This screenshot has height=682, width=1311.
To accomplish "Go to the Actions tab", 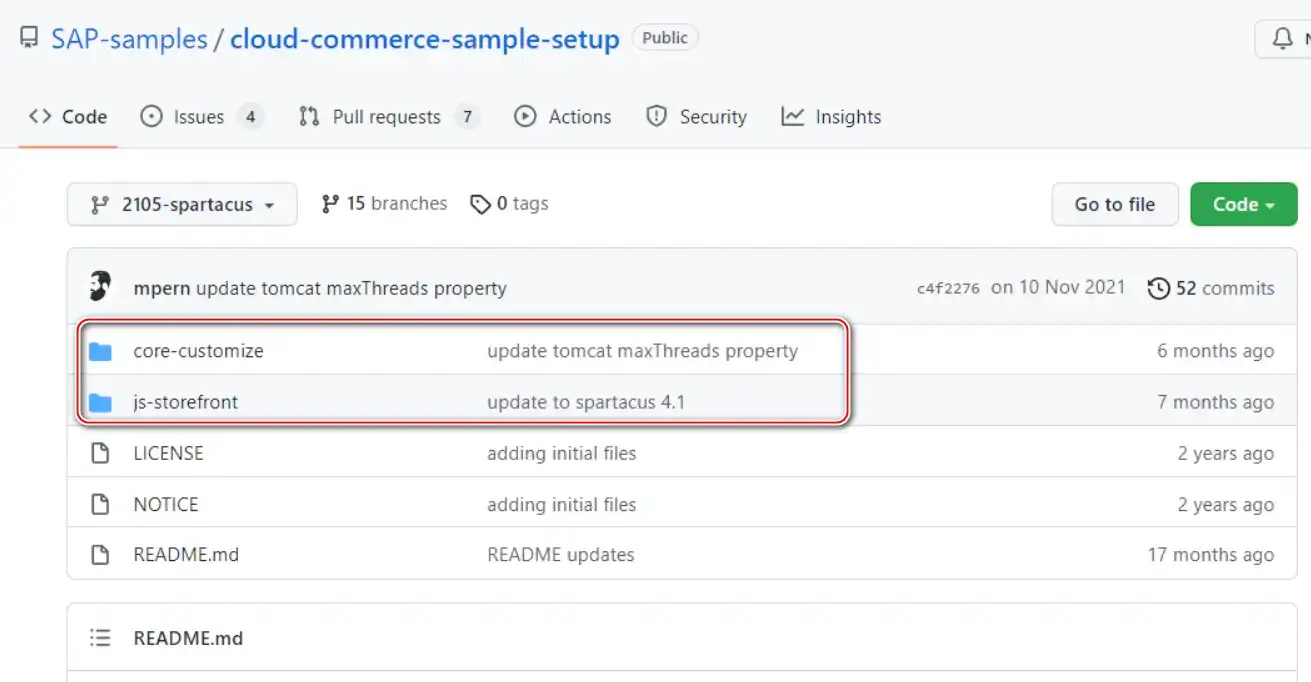I will tap(562, 117).
